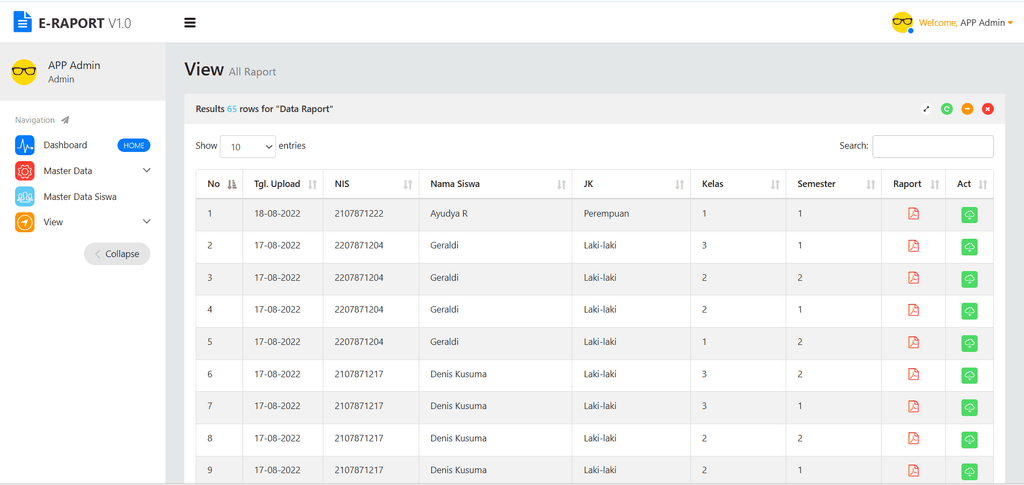
Task: Click the orange minimize panel icon
Action: pos(967,109)
